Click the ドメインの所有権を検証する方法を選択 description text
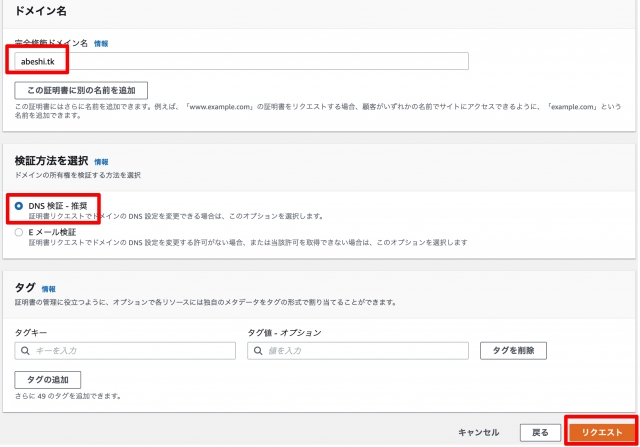This screenshot has width=640, height=447. (x=78, y=175)
